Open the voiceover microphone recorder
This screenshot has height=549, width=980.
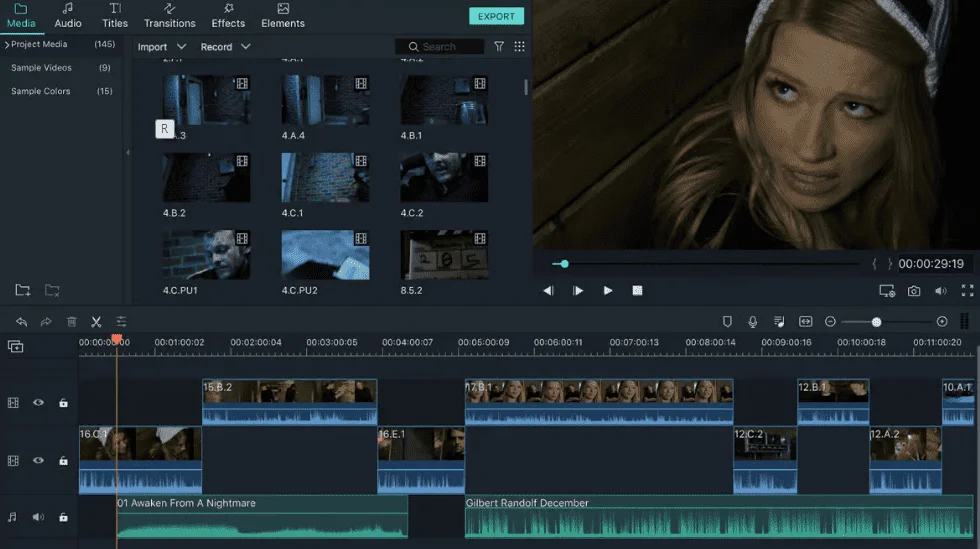pyautogui.click(x=752, y=321)
